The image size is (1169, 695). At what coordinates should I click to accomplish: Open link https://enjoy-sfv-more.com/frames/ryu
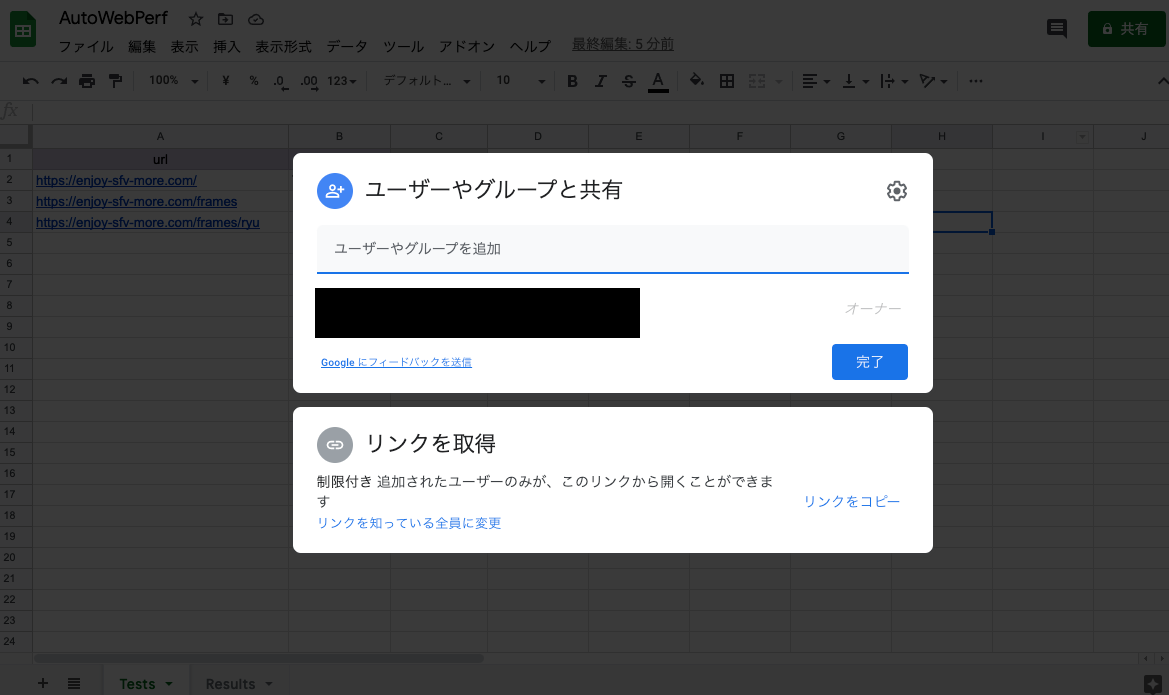pyautogui.click(x=148, y=222)
